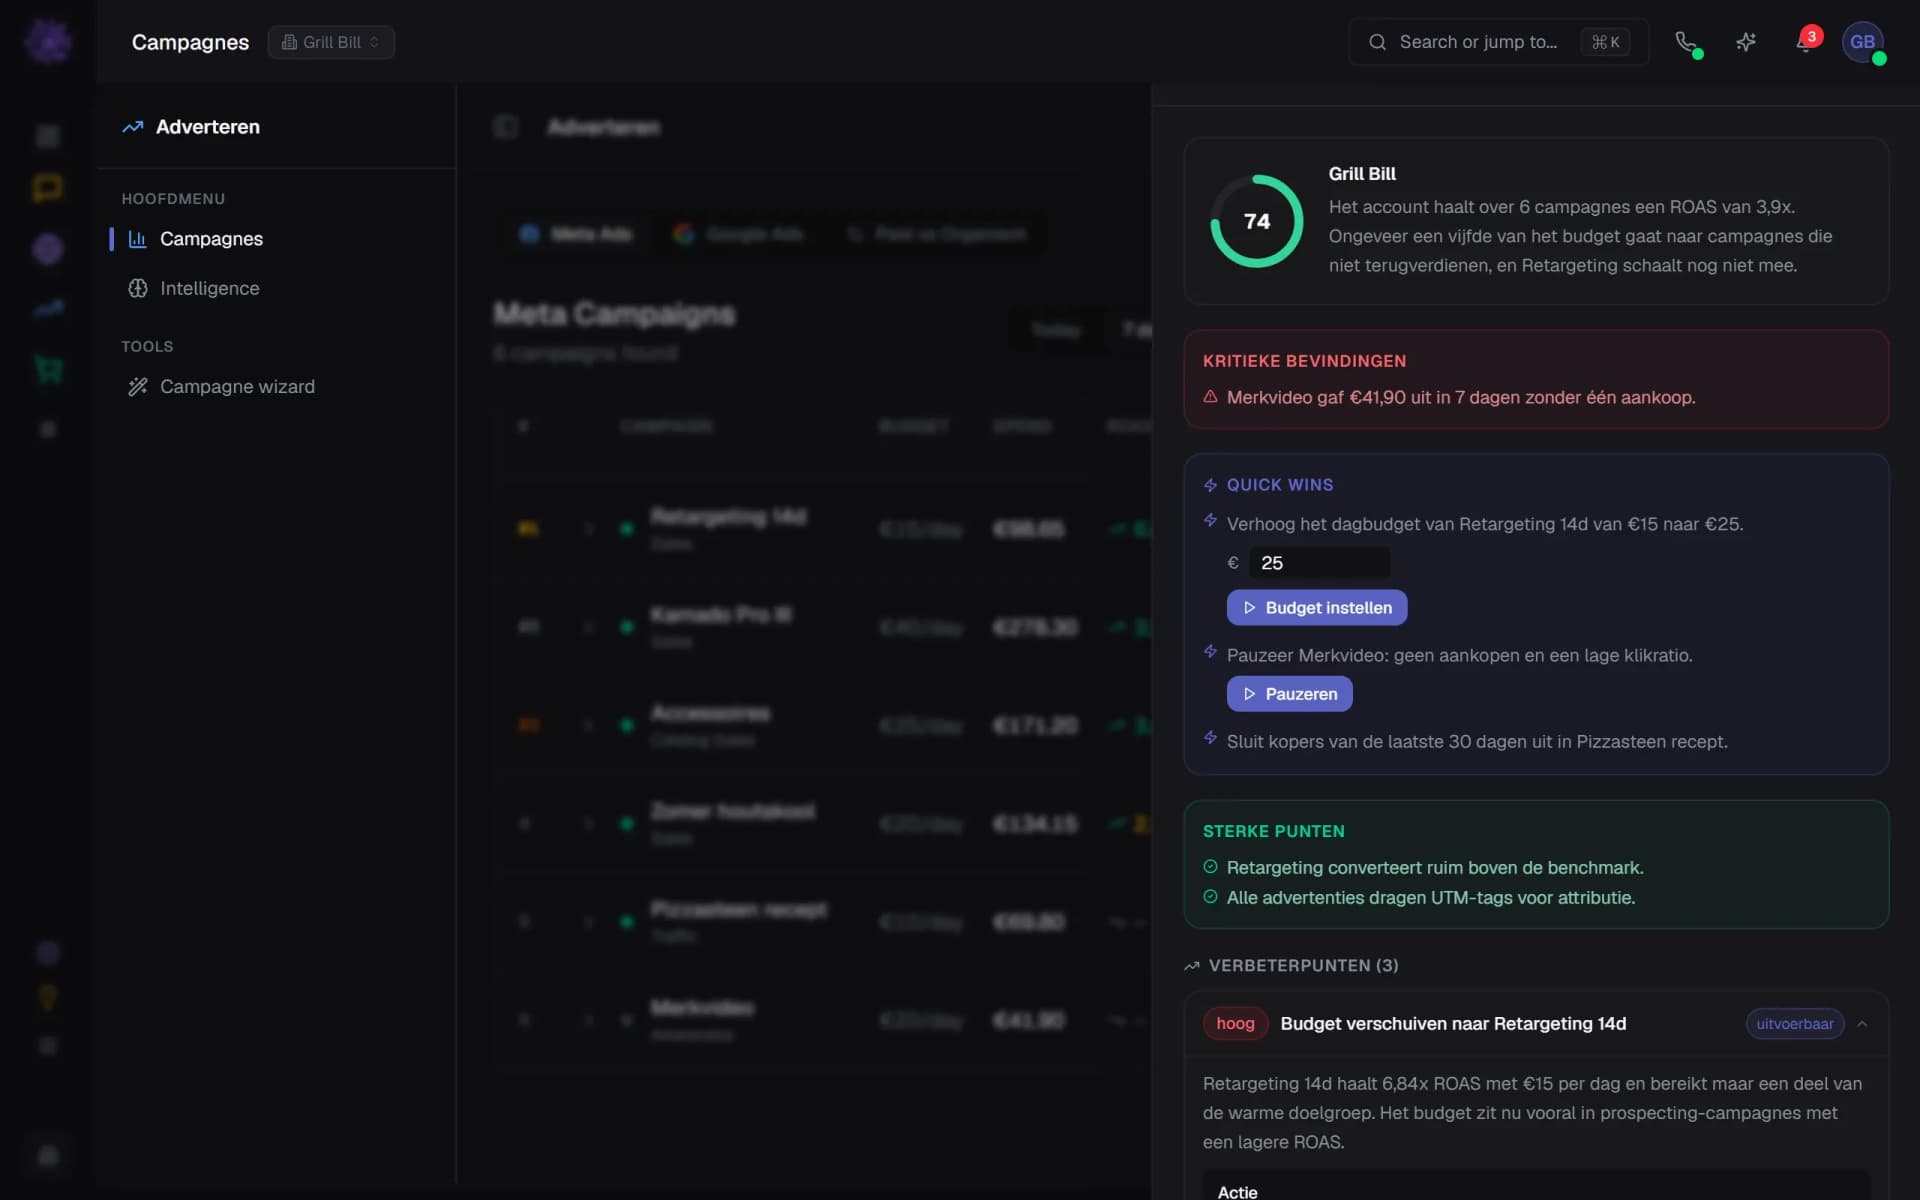Expand the Retargeting 14d campaign row
Screen dimensions: 1920x1200
click(589, 528)
